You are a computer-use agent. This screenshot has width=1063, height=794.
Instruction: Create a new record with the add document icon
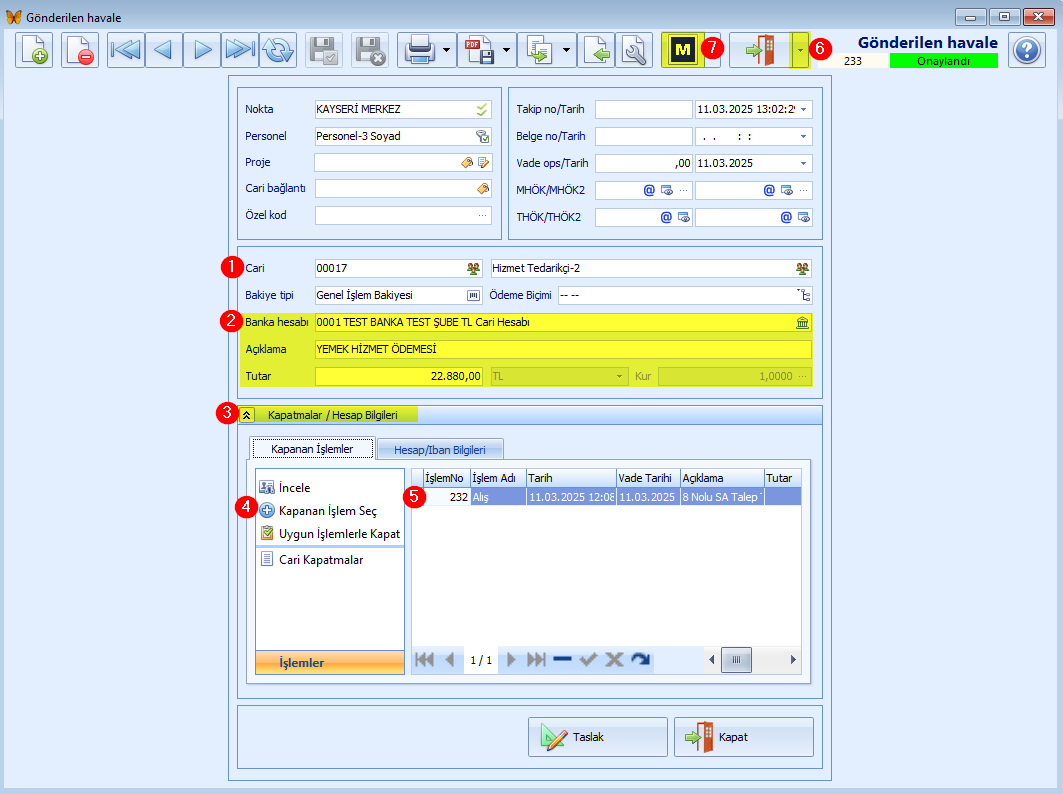pos(34,50)
